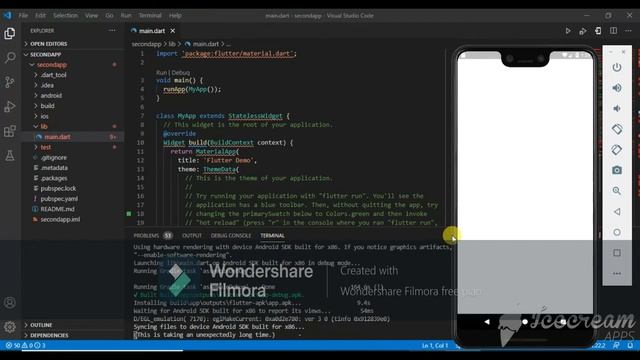Select main.dart in the file tree

click(57, 137)
